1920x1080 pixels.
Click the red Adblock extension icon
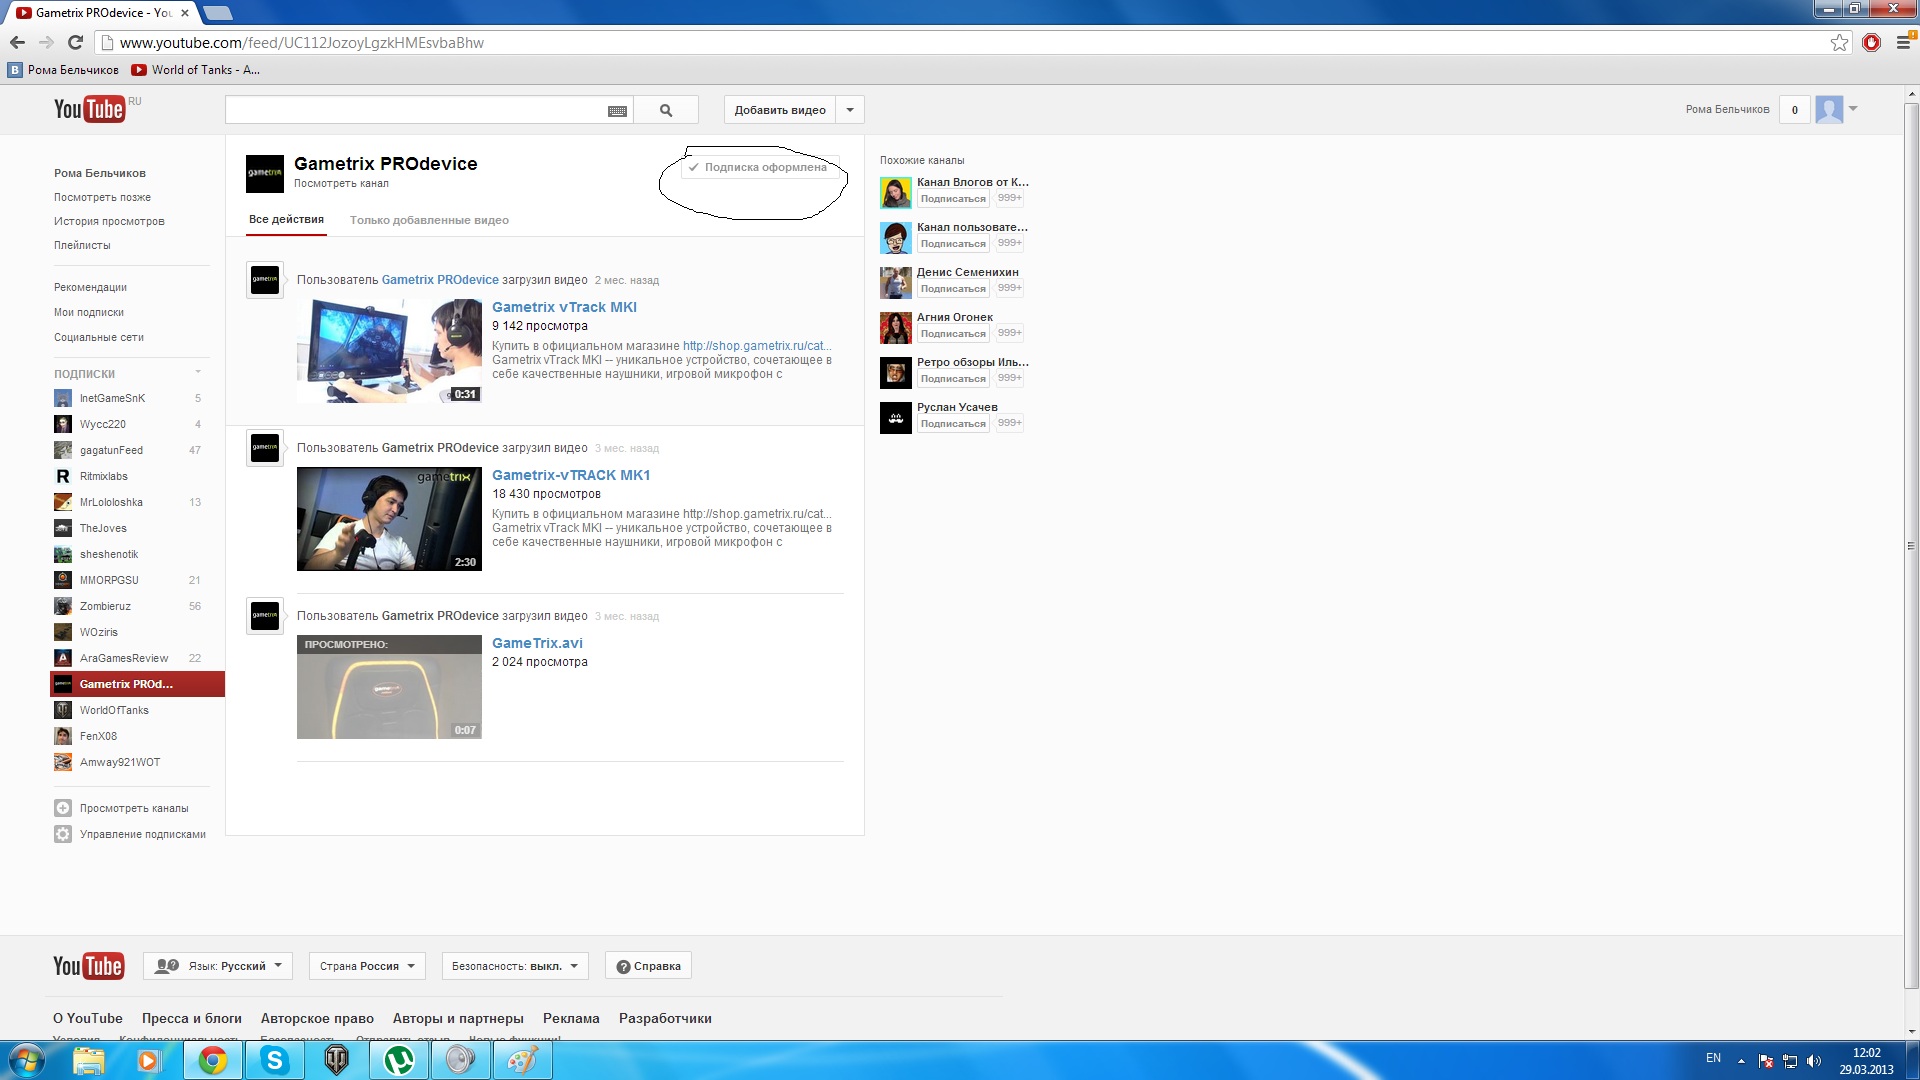[1871, 42]
